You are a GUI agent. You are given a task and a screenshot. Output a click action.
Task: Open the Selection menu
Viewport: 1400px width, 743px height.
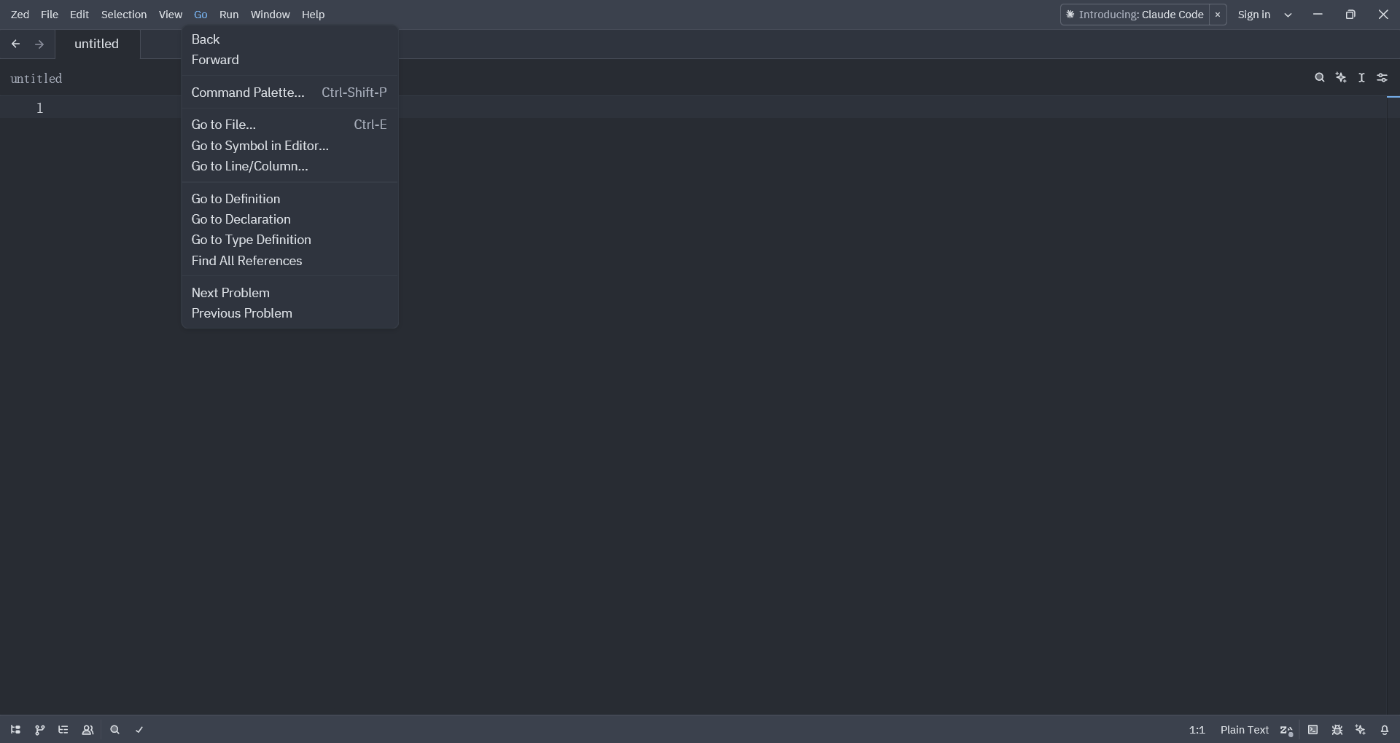coord(124,14)
